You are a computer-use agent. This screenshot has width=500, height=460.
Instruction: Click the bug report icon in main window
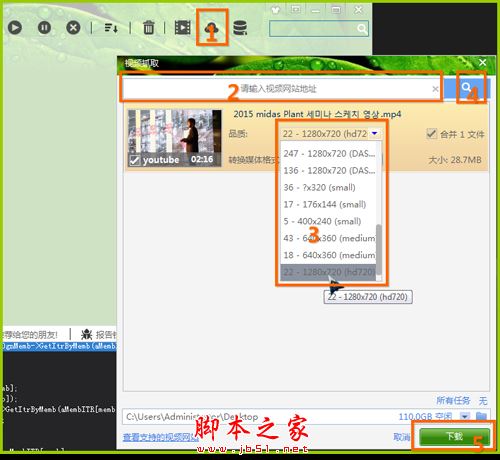tap(86, 334)
